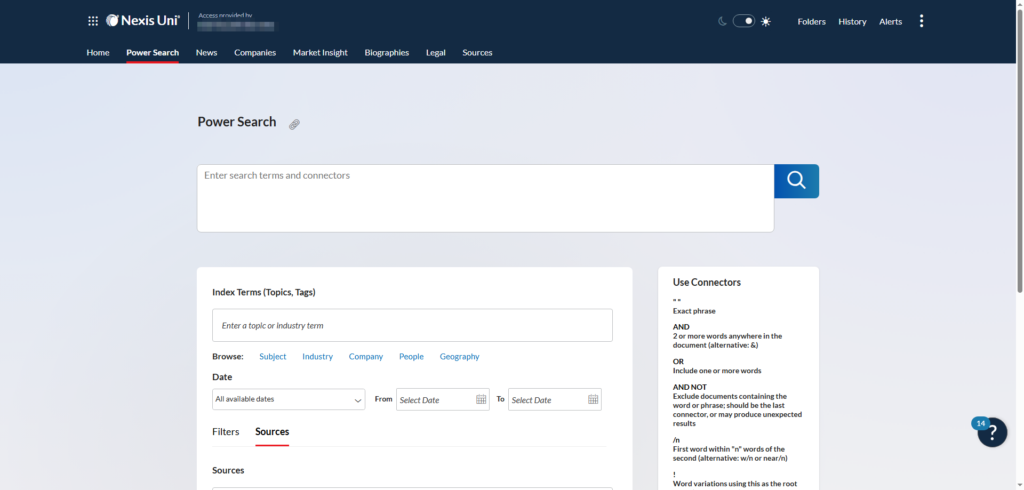The image size is (1024, 490).
Task: Select the Sources tab in search panel
Action: pos(272,432)
